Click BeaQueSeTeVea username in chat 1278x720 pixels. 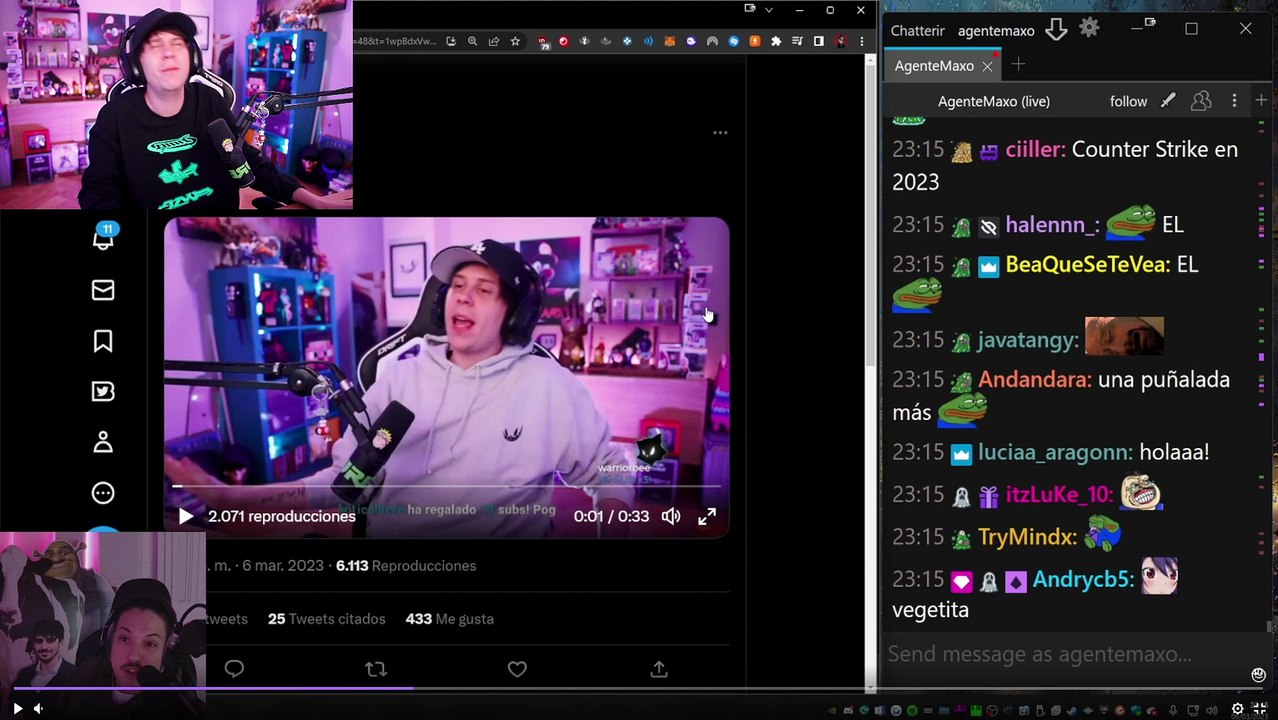[x=1088, y=265]
